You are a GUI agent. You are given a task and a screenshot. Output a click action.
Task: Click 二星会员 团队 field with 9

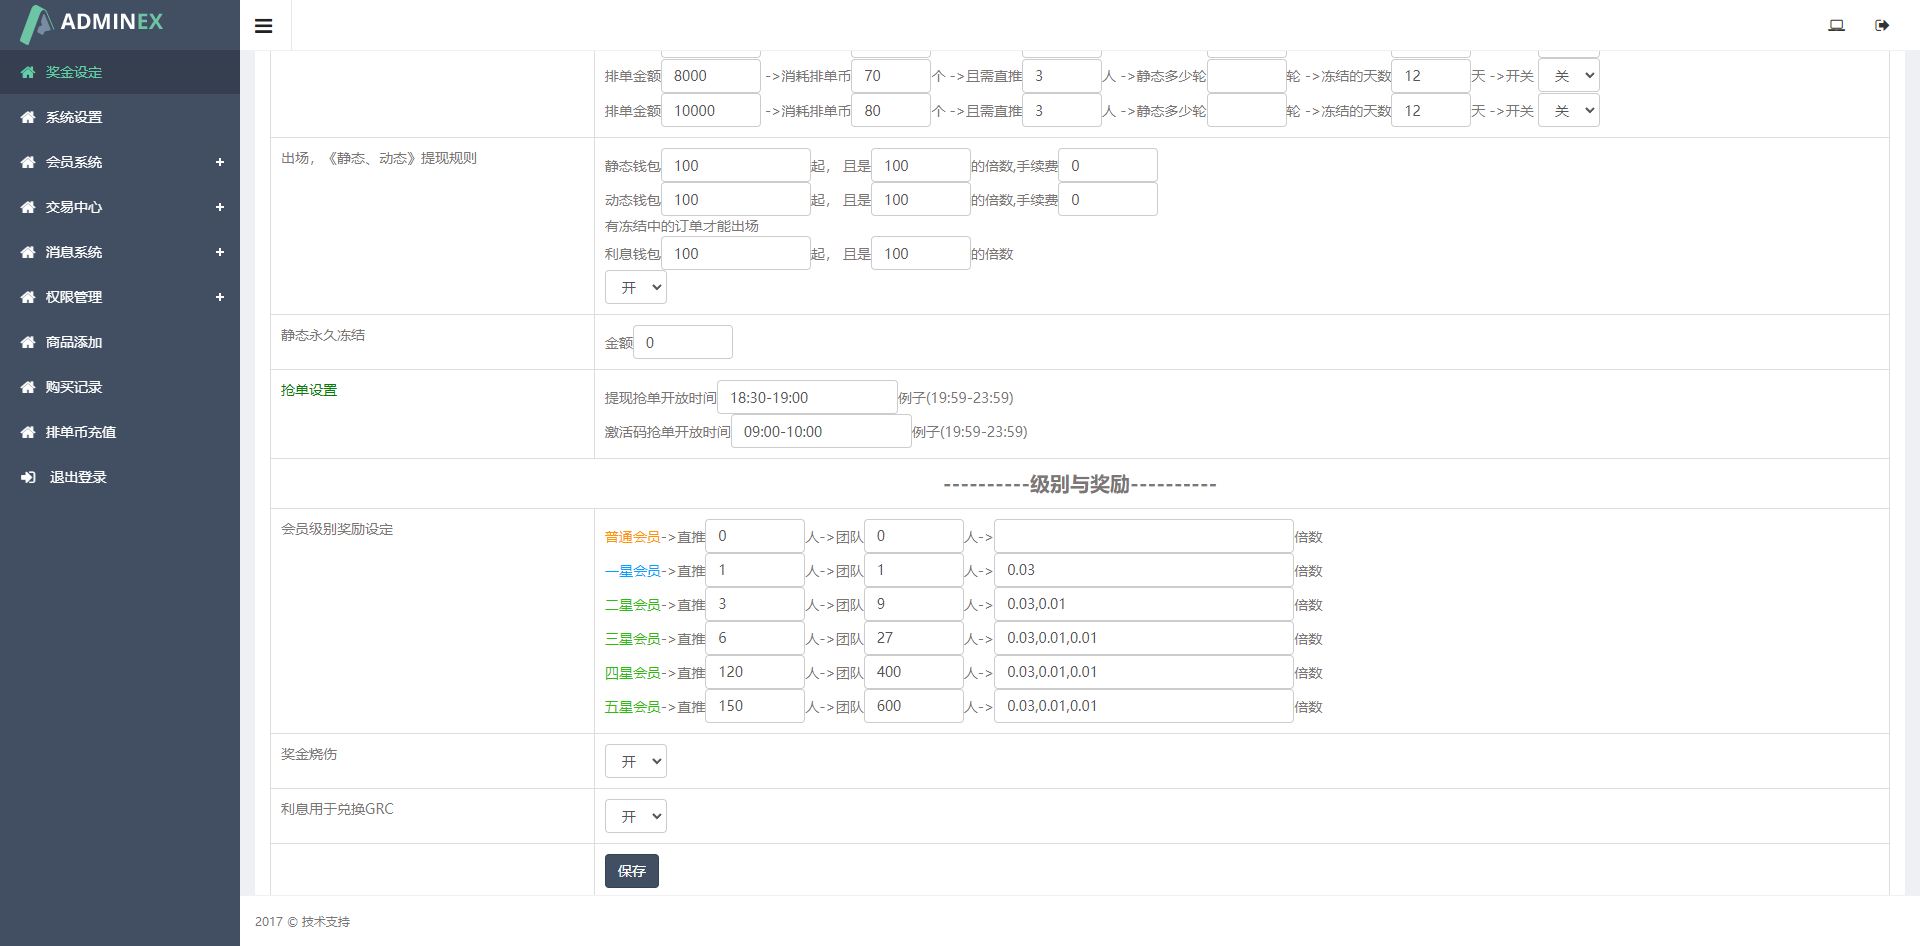coord(914,604)
